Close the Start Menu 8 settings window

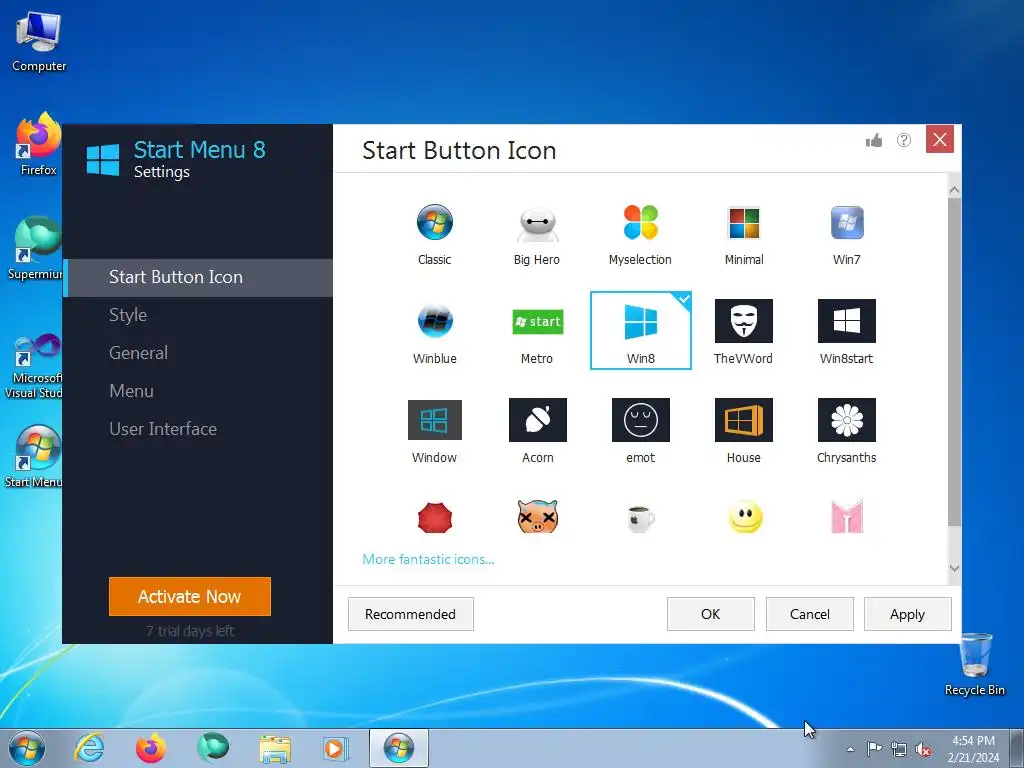[x=940, y=139]
